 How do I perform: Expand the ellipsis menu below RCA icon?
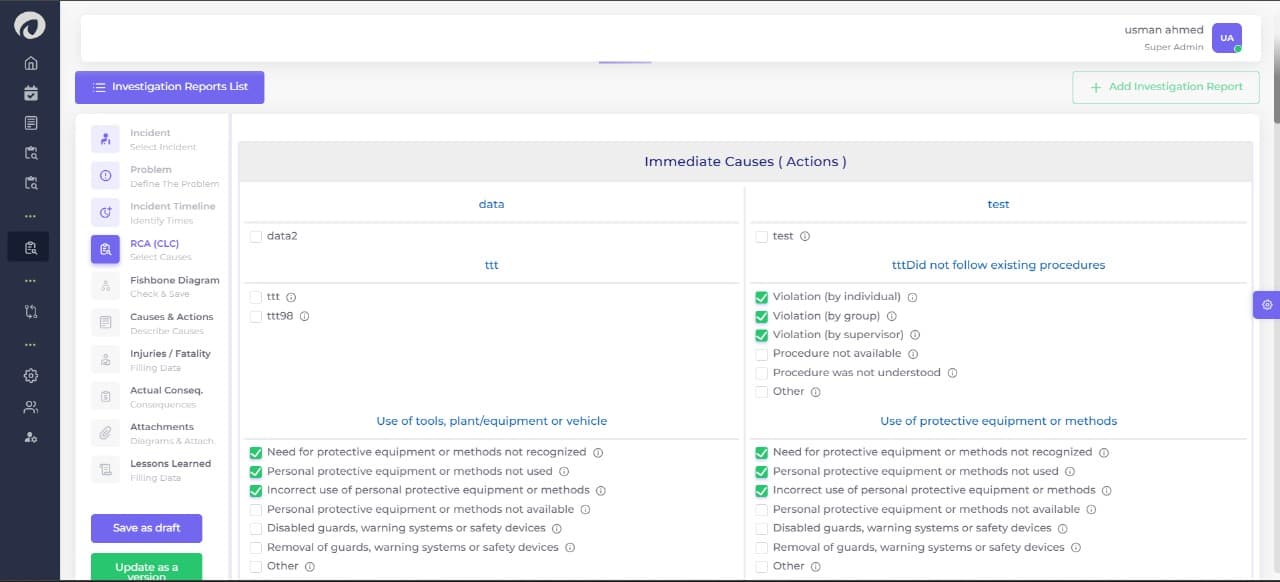pos(30,281)
